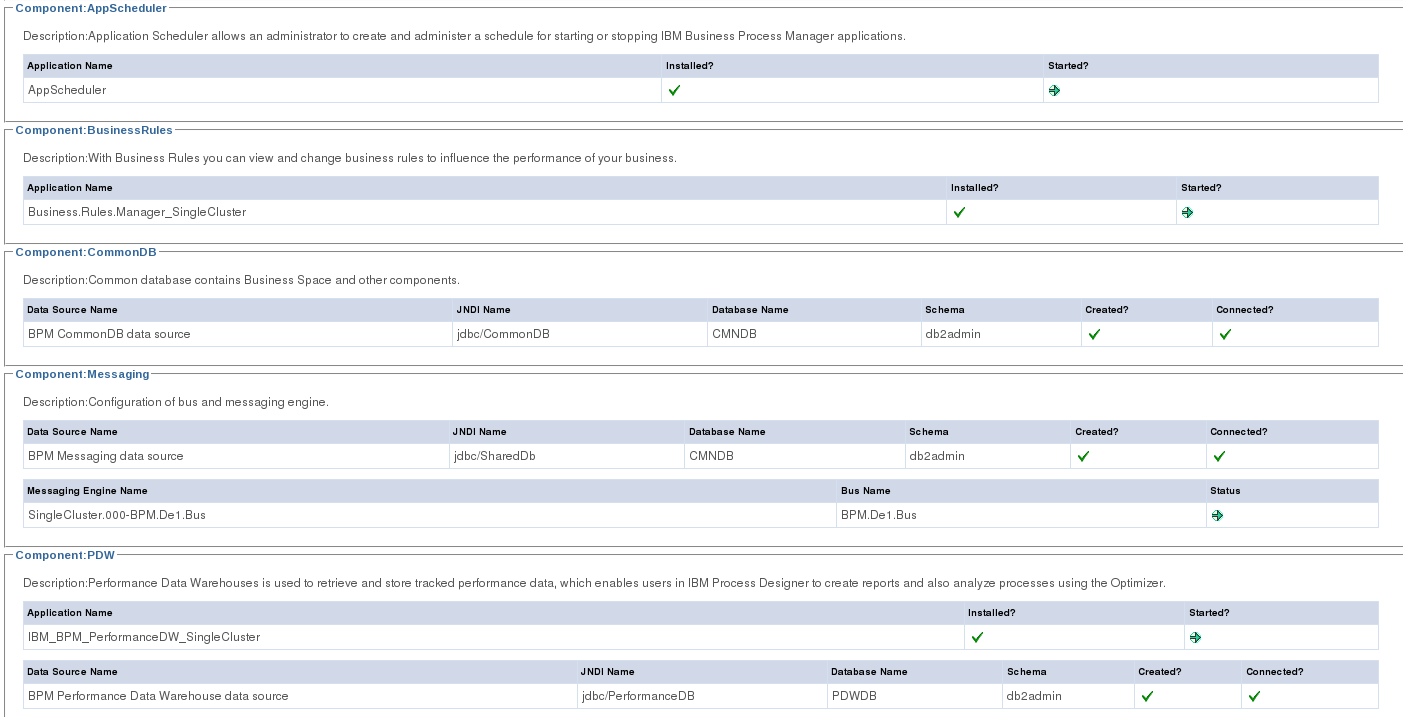Click the BPM.De1.Bus bus name cell
Image resolution: width=1403 pixels, height=717 pixels.
pos(1021,515)
